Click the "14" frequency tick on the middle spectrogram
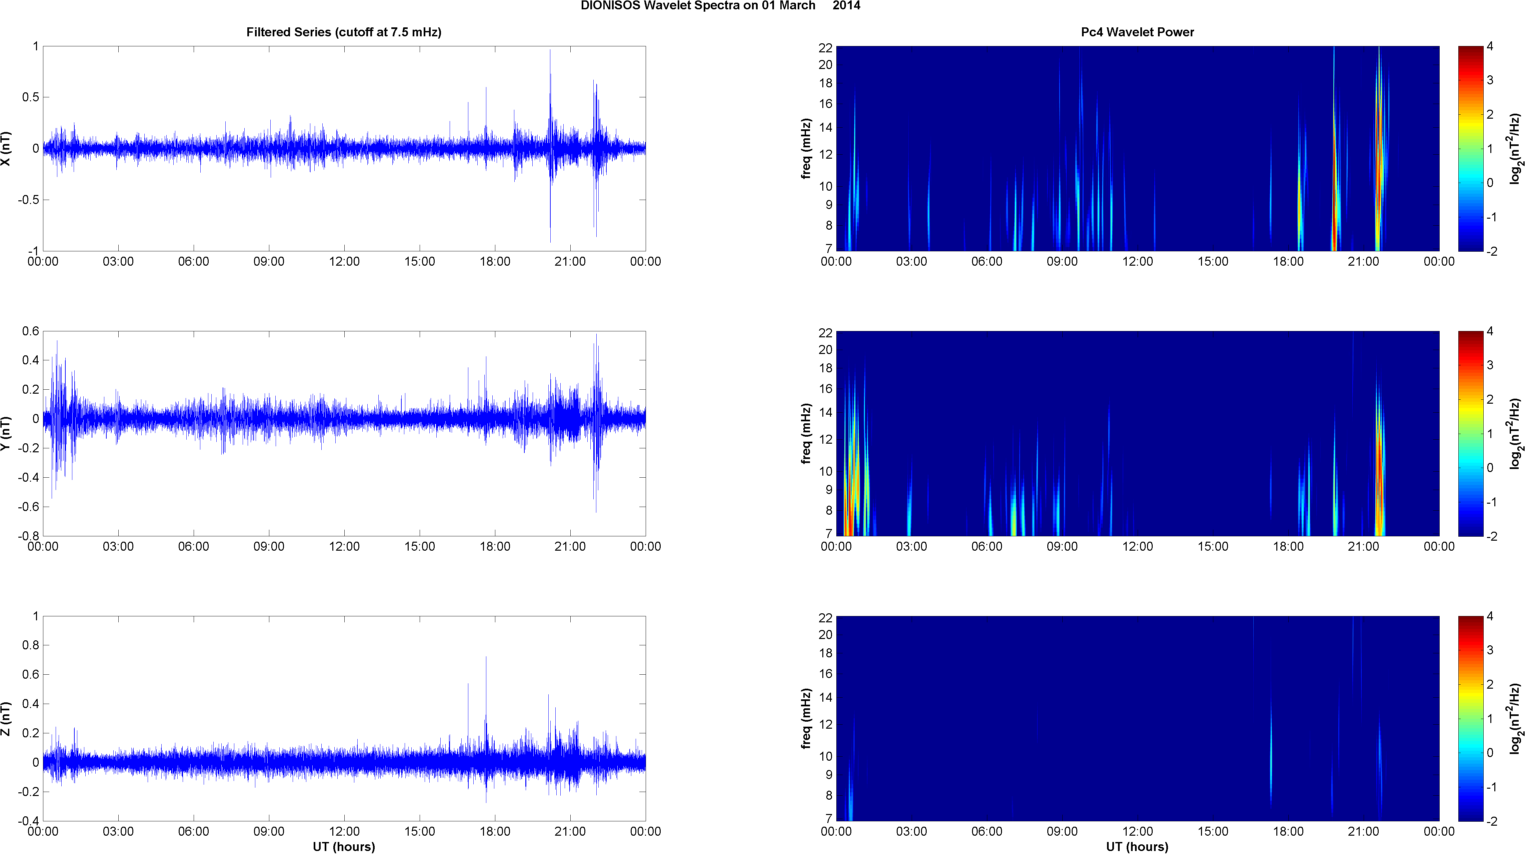 (826, 412)
